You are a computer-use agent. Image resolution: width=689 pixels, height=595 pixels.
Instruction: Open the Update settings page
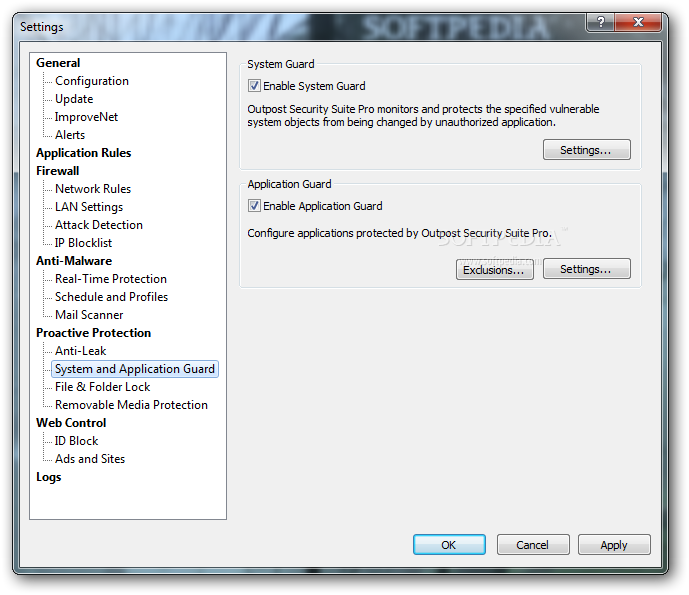[74, 99]
